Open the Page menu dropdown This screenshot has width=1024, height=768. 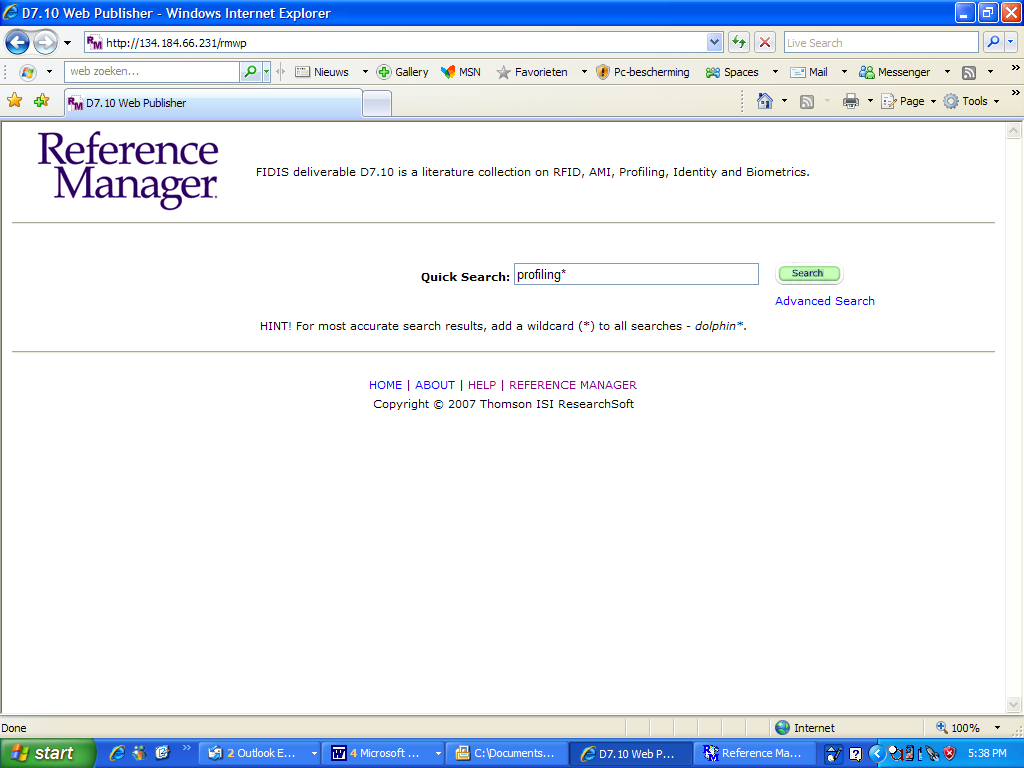(x=909, y=101)
